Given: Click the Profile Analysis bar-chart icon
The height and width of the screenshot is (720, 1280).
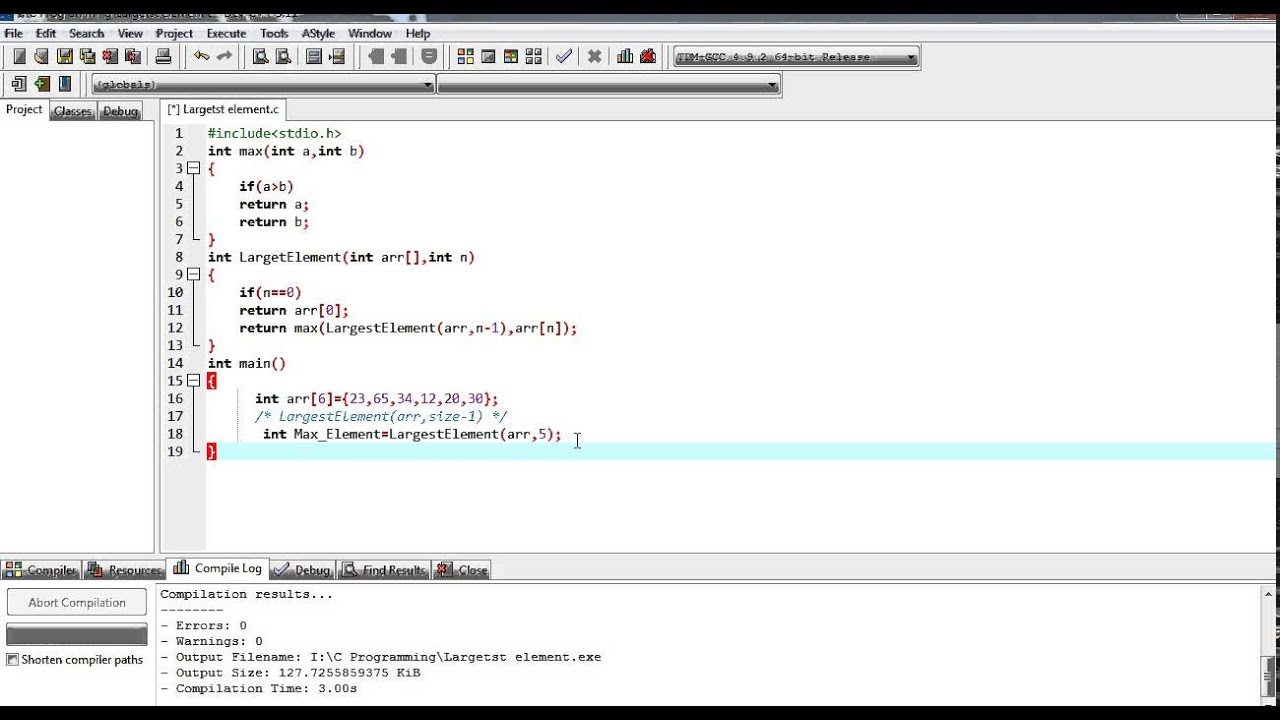Looking at the screenshot, I should [x=625, y=57].
